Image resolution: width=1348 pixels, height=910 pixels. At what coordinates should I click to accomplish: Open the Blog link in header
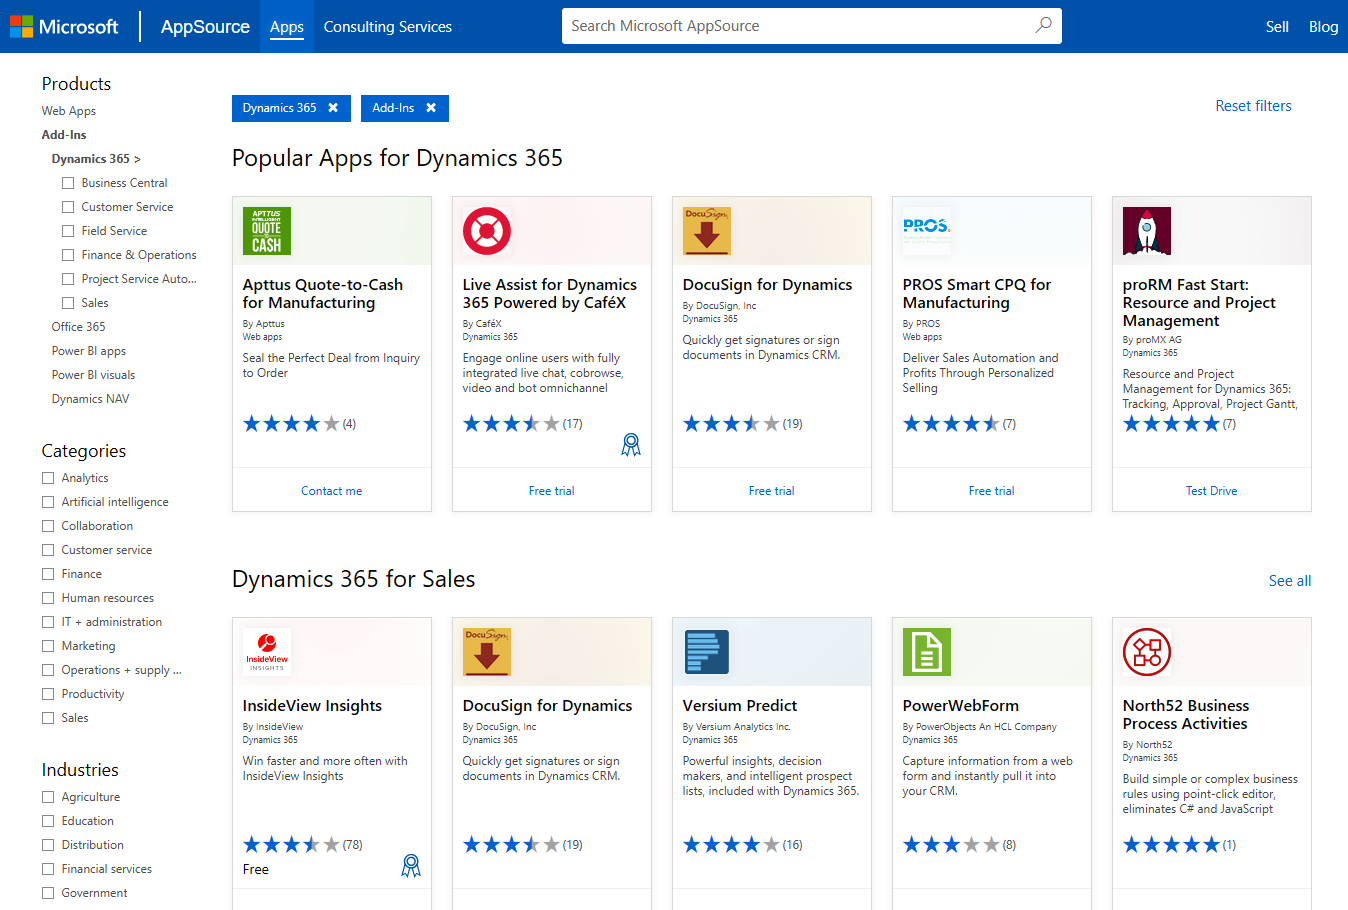point(1323,27)
